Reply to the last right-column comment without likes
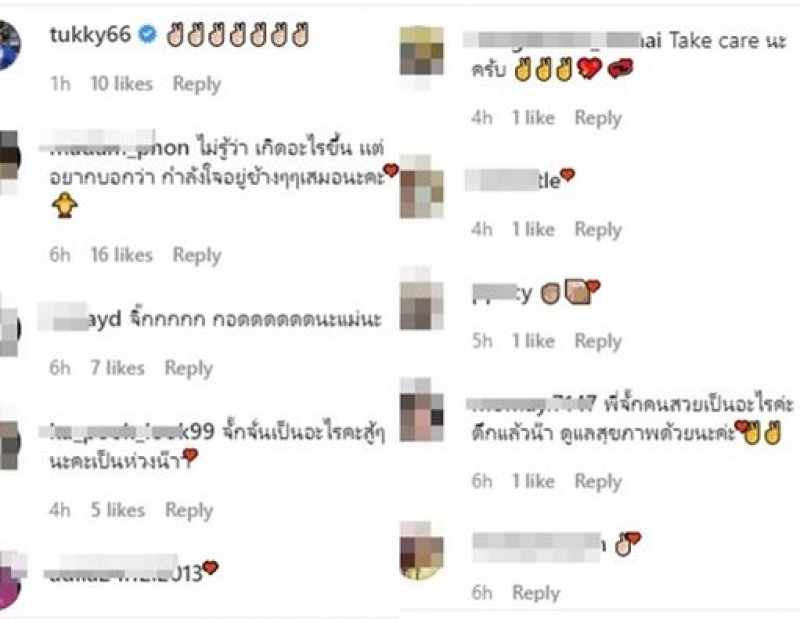This screenshot has width=800, height=619. (536, 592)
